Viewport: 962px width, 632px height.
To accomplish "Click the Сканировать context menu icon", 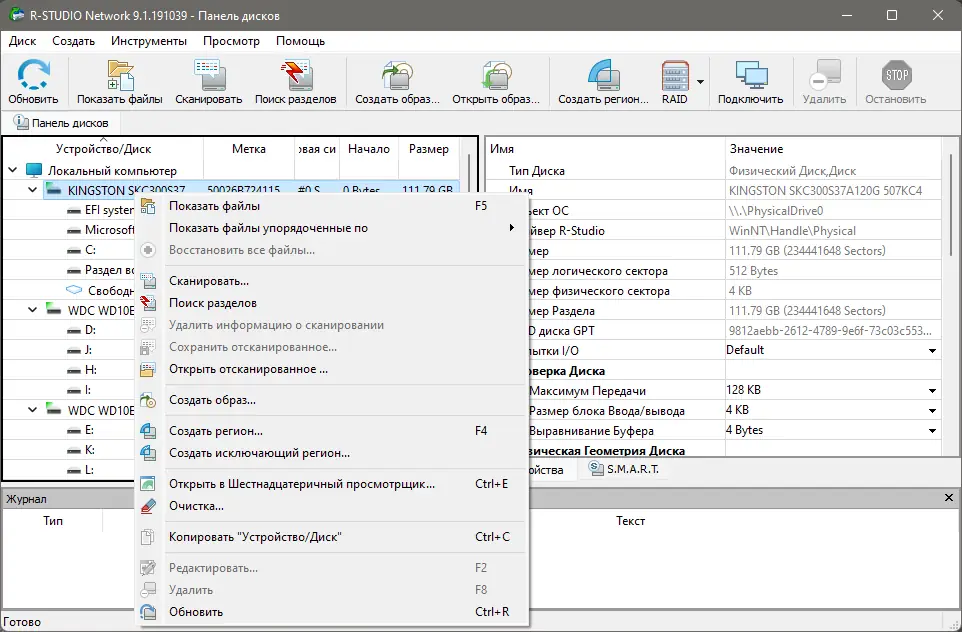I will [148, 281].
